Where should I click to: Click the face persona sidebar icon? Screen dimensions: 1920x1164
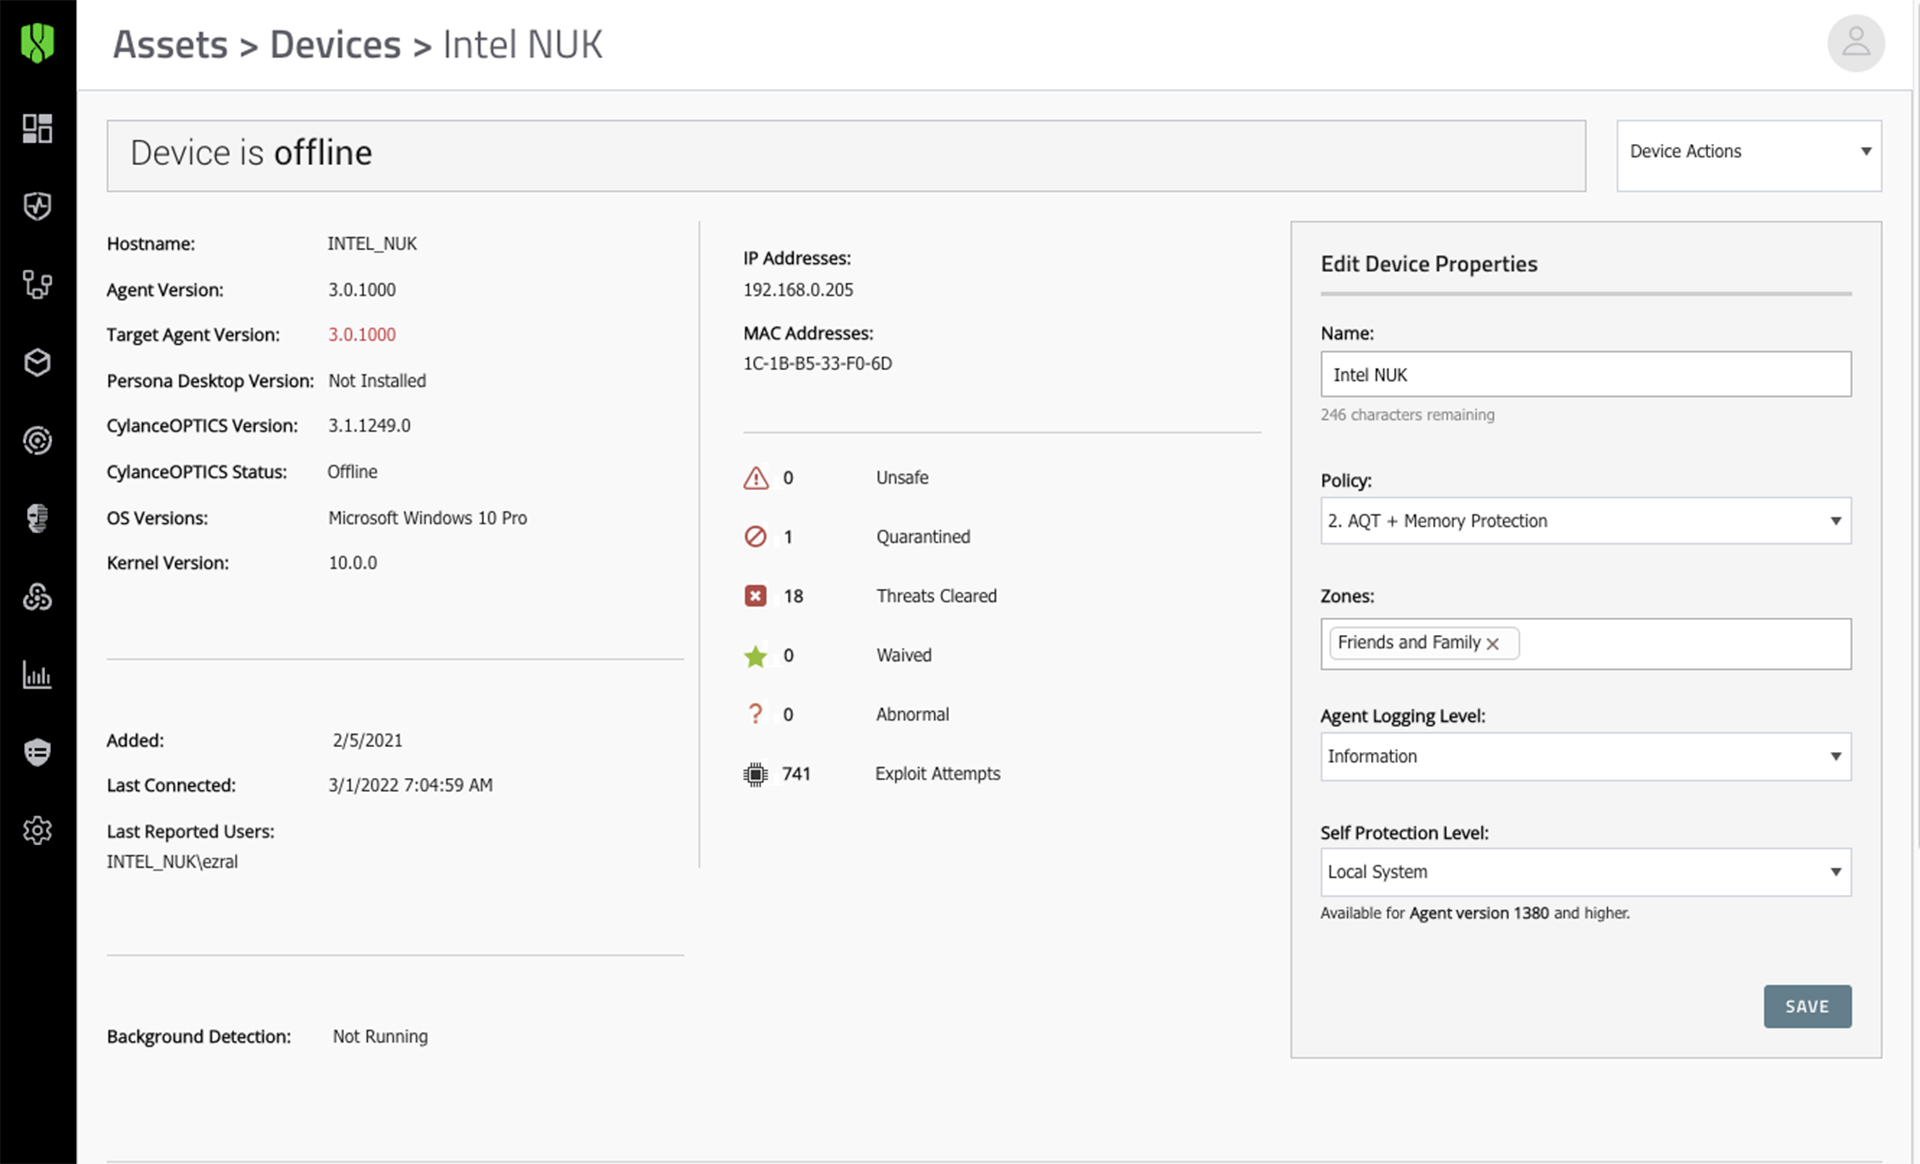(x=37, y=518)
